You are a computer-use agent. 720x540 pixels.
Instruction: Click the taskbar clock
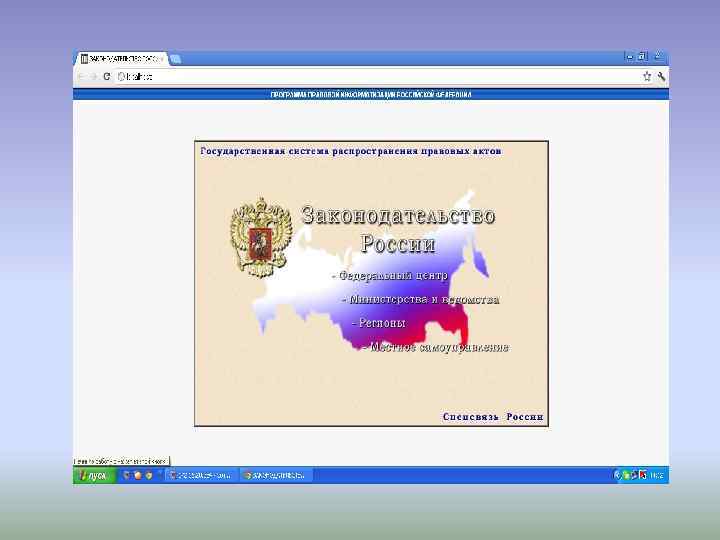point(657,475)
